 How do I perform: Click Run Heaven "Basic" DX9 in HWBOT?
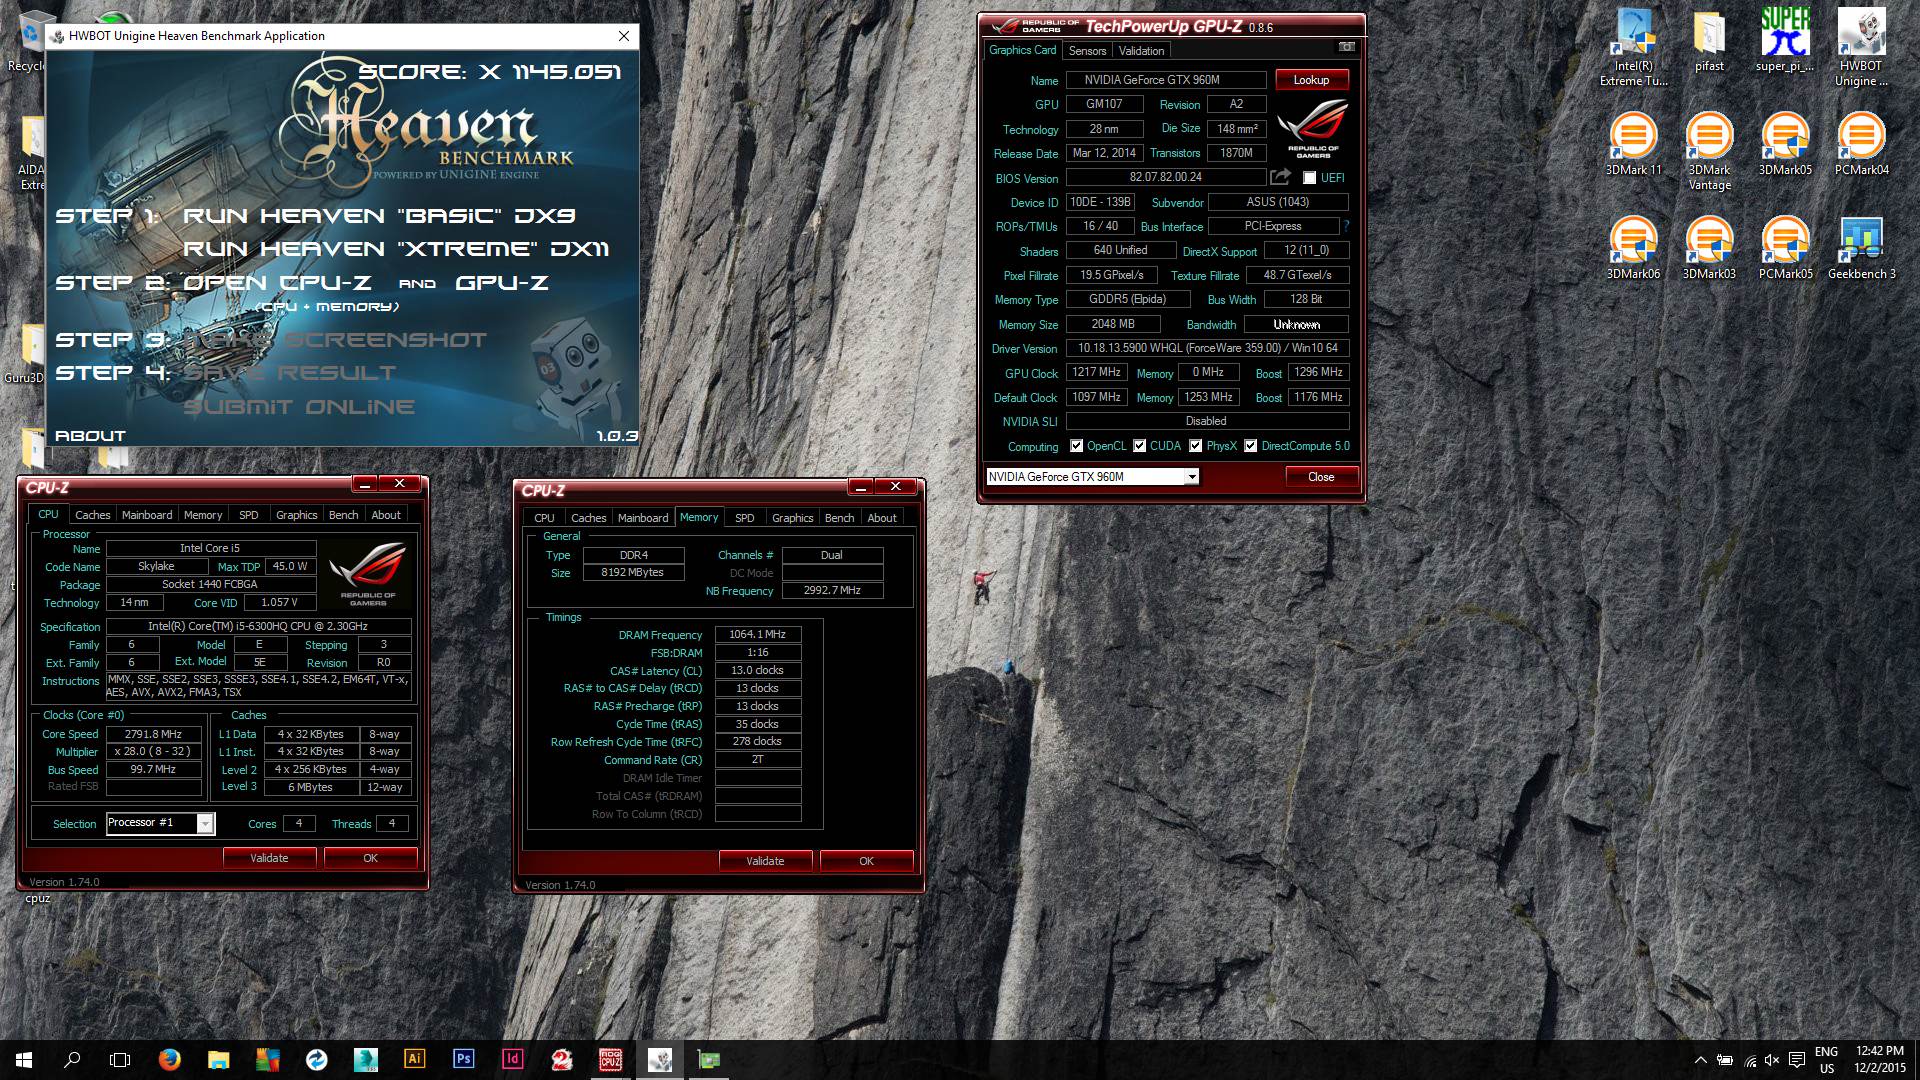[x=379, y=216]
